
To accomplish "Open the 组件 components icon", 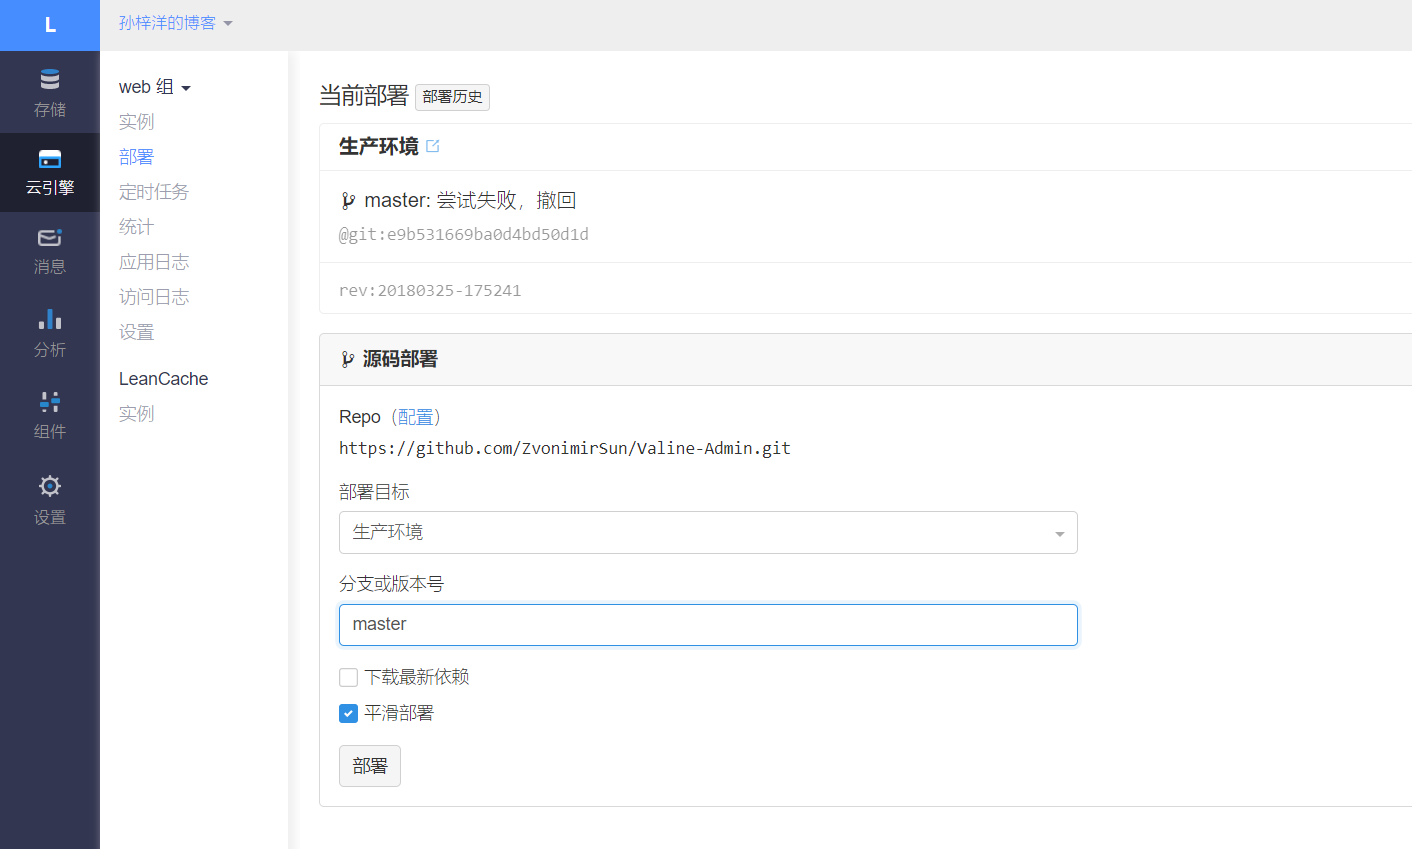I will point(50,402).
